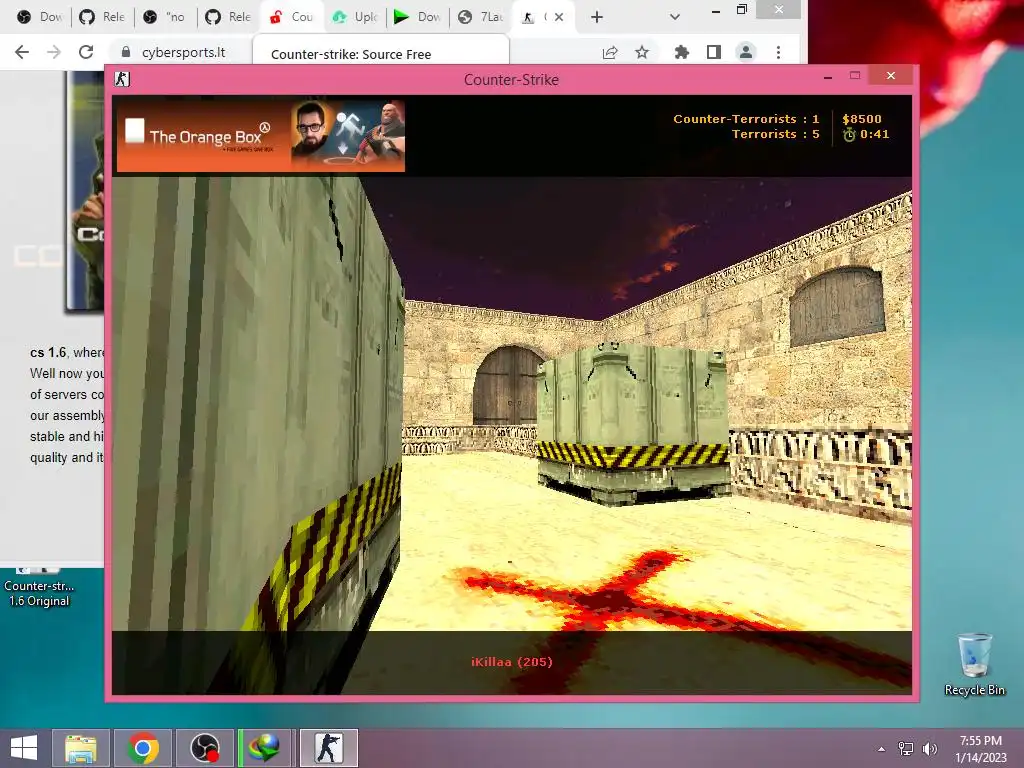
Task: Click the volume speaker tray icon
Action: pos(929,749)
